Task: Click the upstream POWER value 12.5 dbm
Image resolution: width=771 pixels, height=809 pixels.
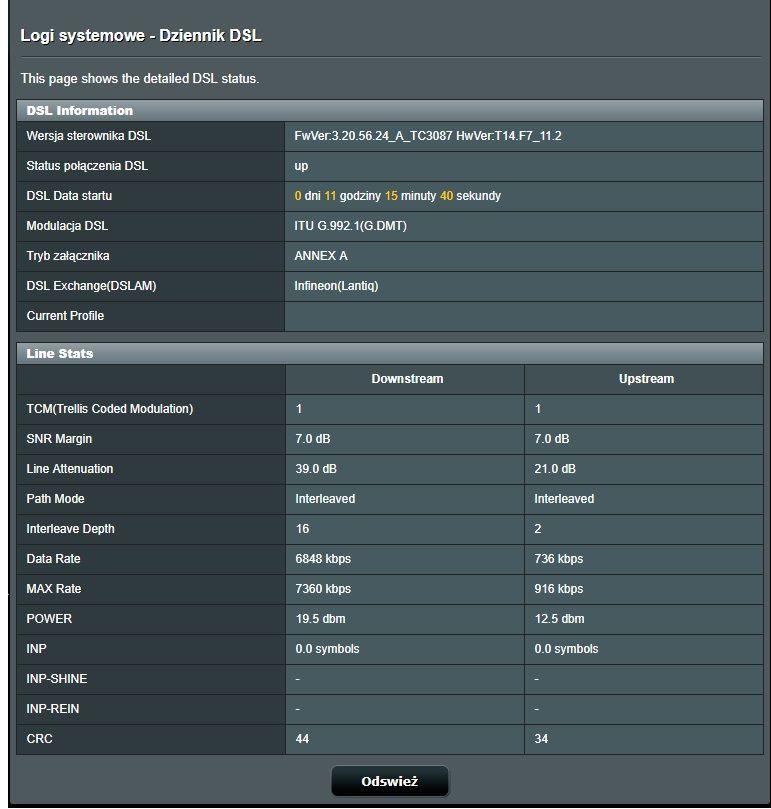Action: click(x=559, y=619)
